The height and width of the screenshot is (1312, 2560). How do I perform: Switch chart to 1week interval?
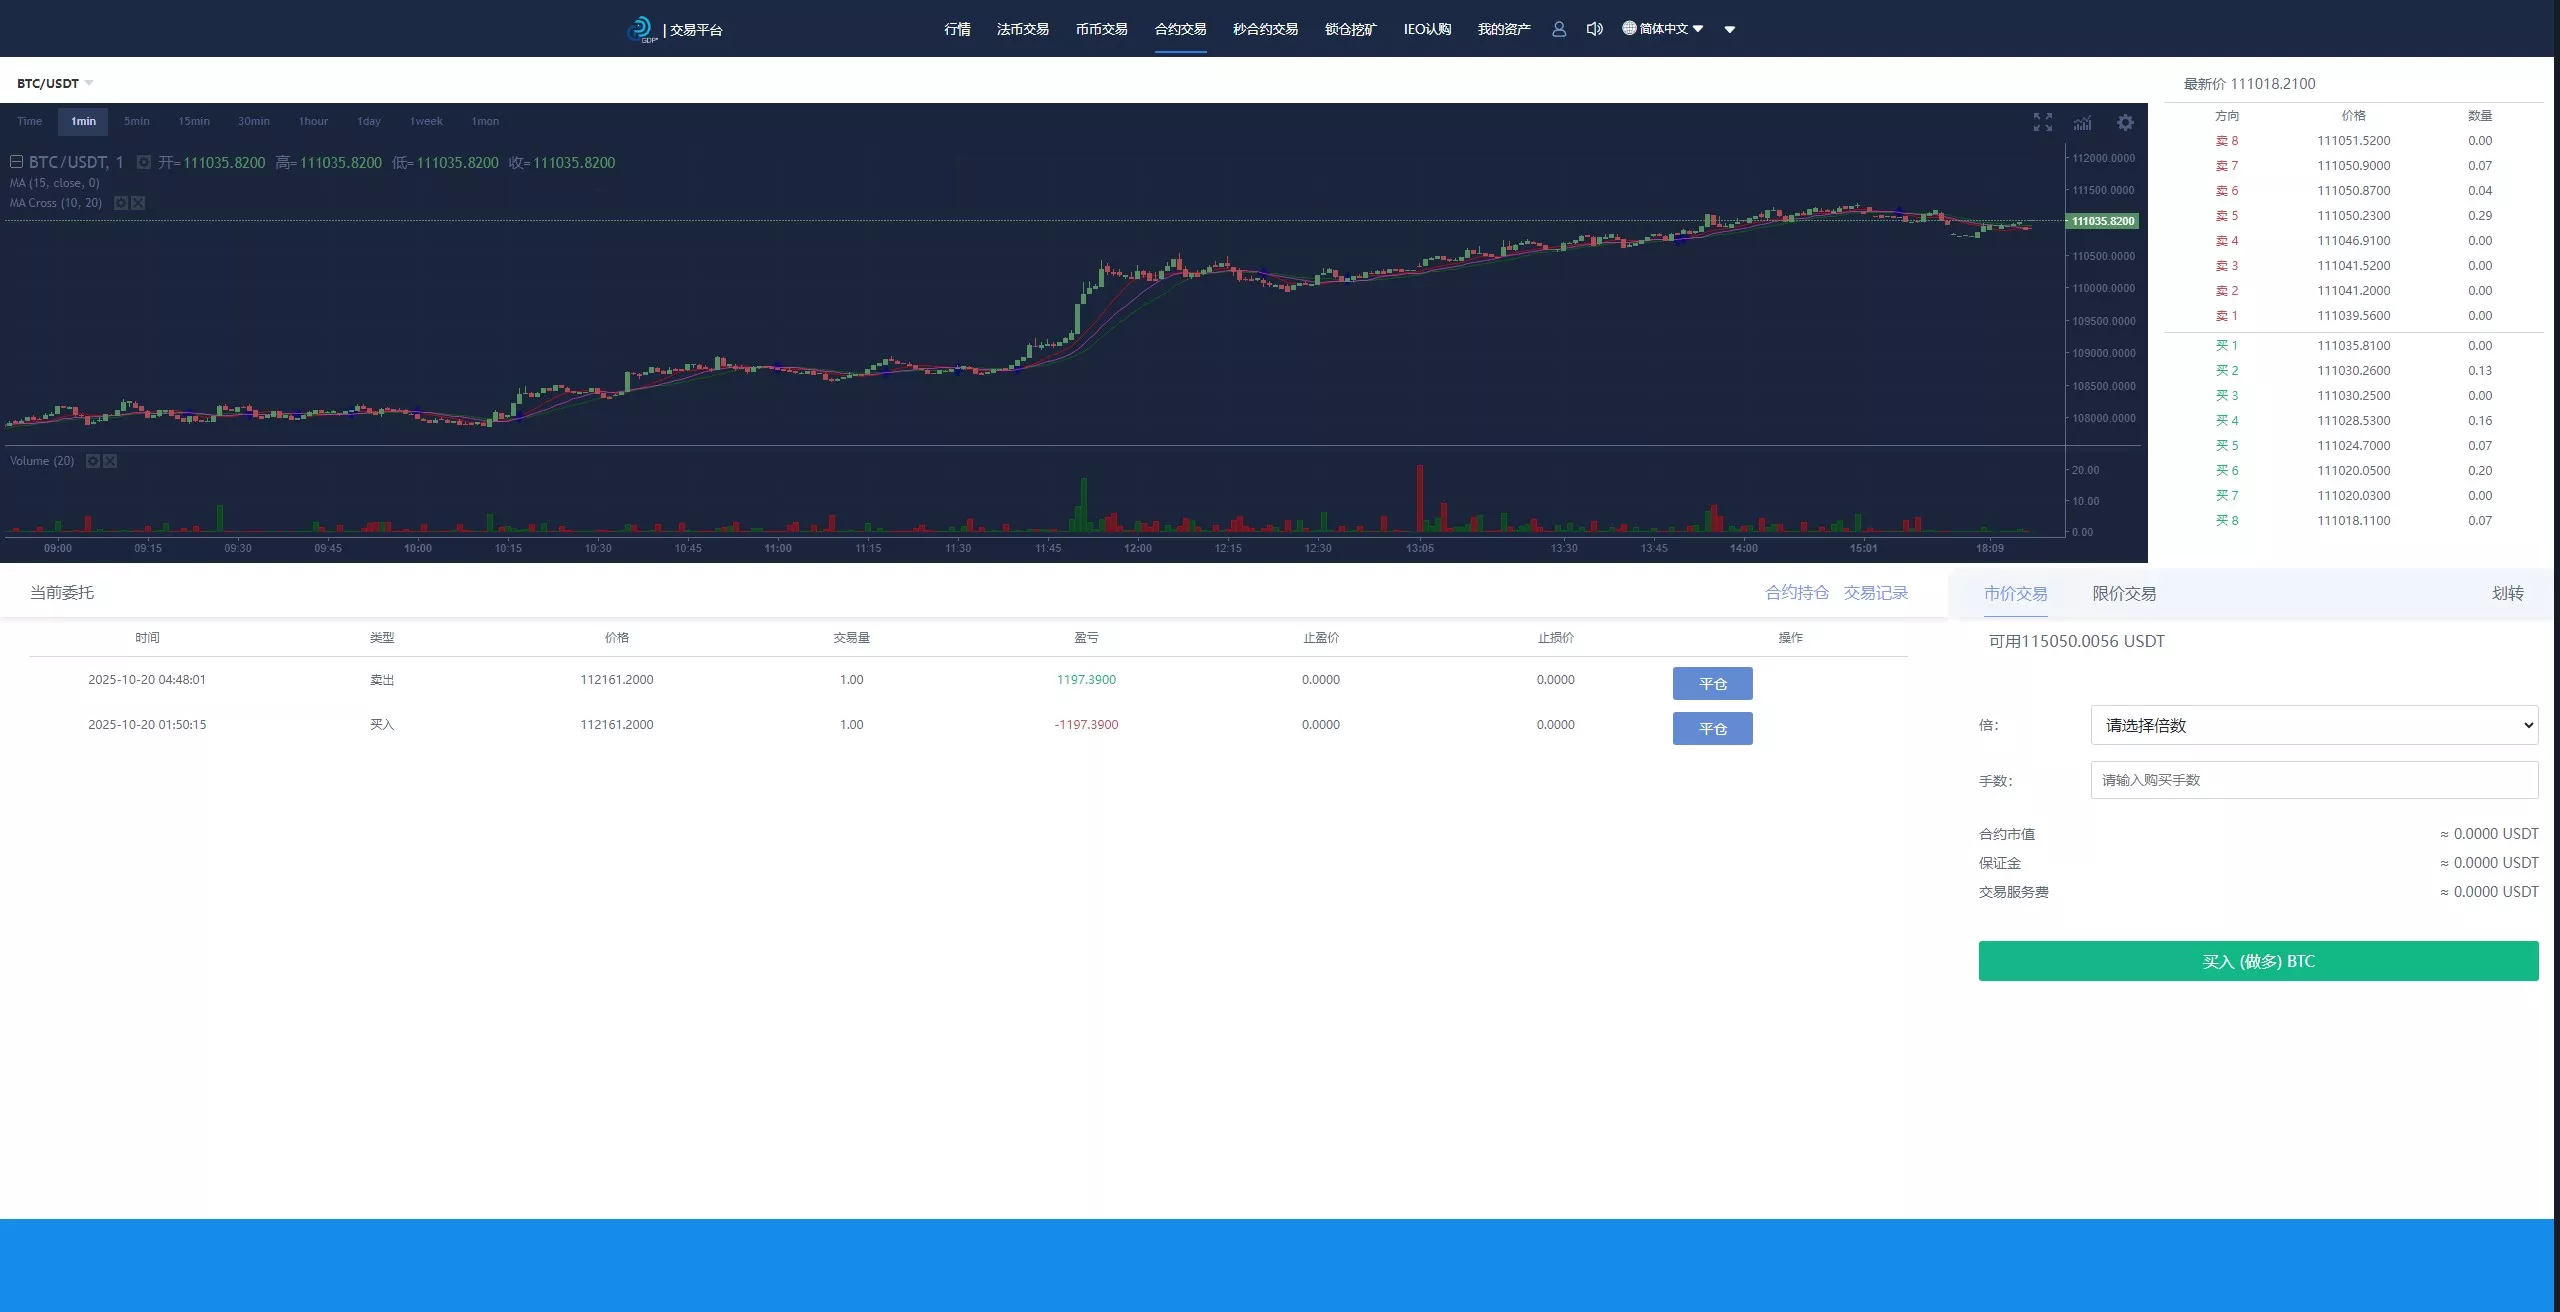coord(426,121)
